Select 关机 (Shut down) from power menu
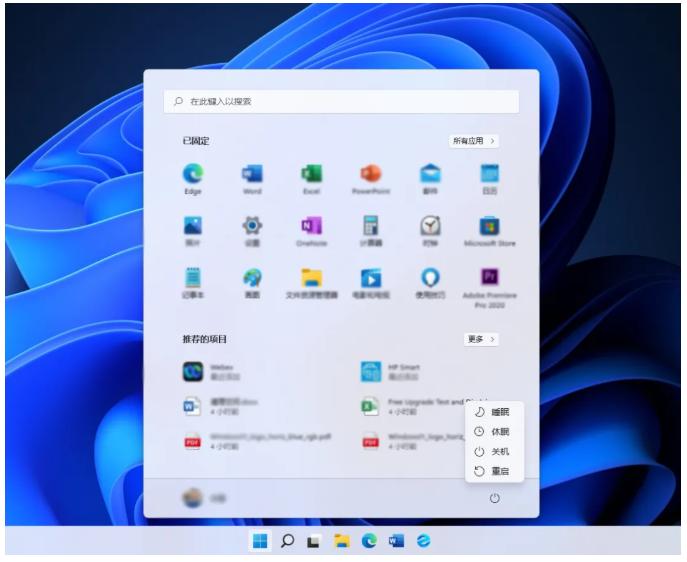This screenshot has width=687, height=562. (493, 451)
